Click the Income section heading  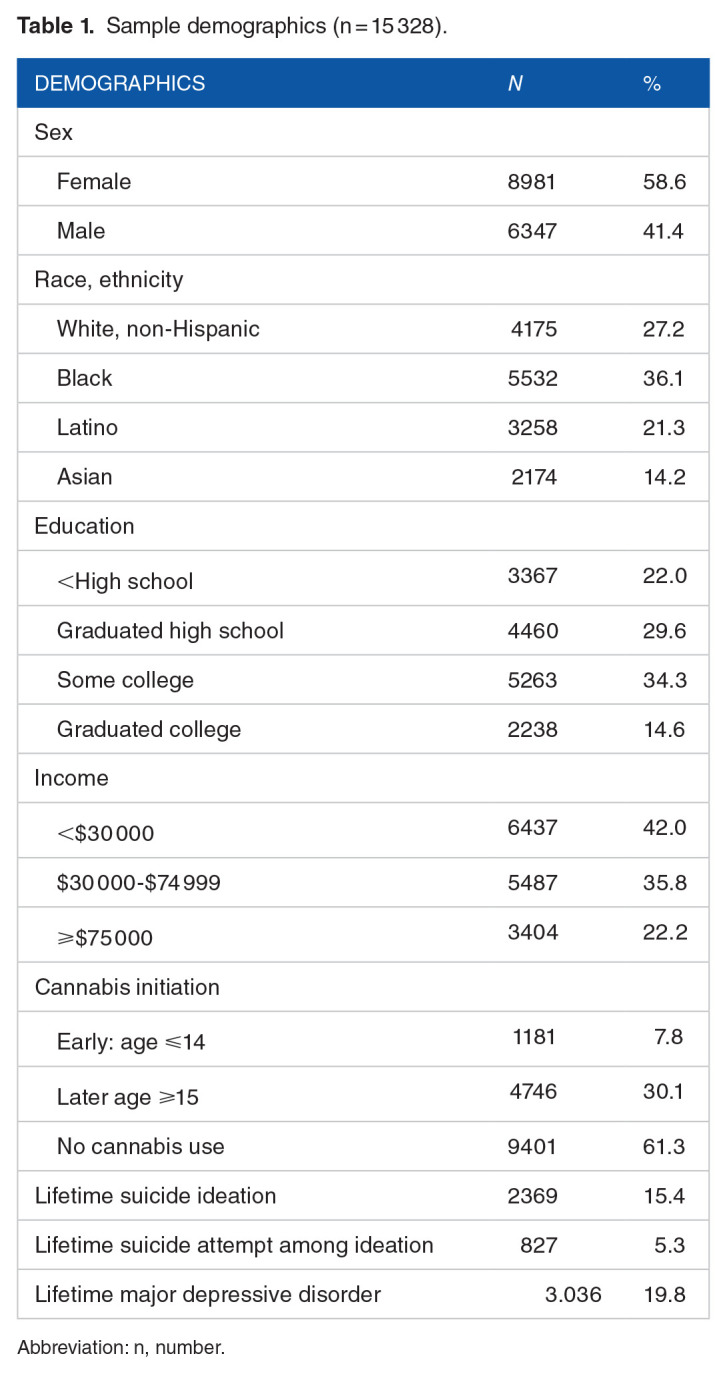pyautogui.click(x=72, y=778)
